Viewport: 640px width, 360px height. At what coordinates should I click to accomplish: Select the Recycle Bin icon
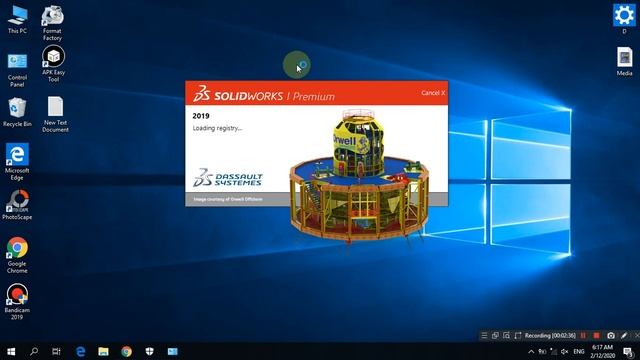pos(17,112)
